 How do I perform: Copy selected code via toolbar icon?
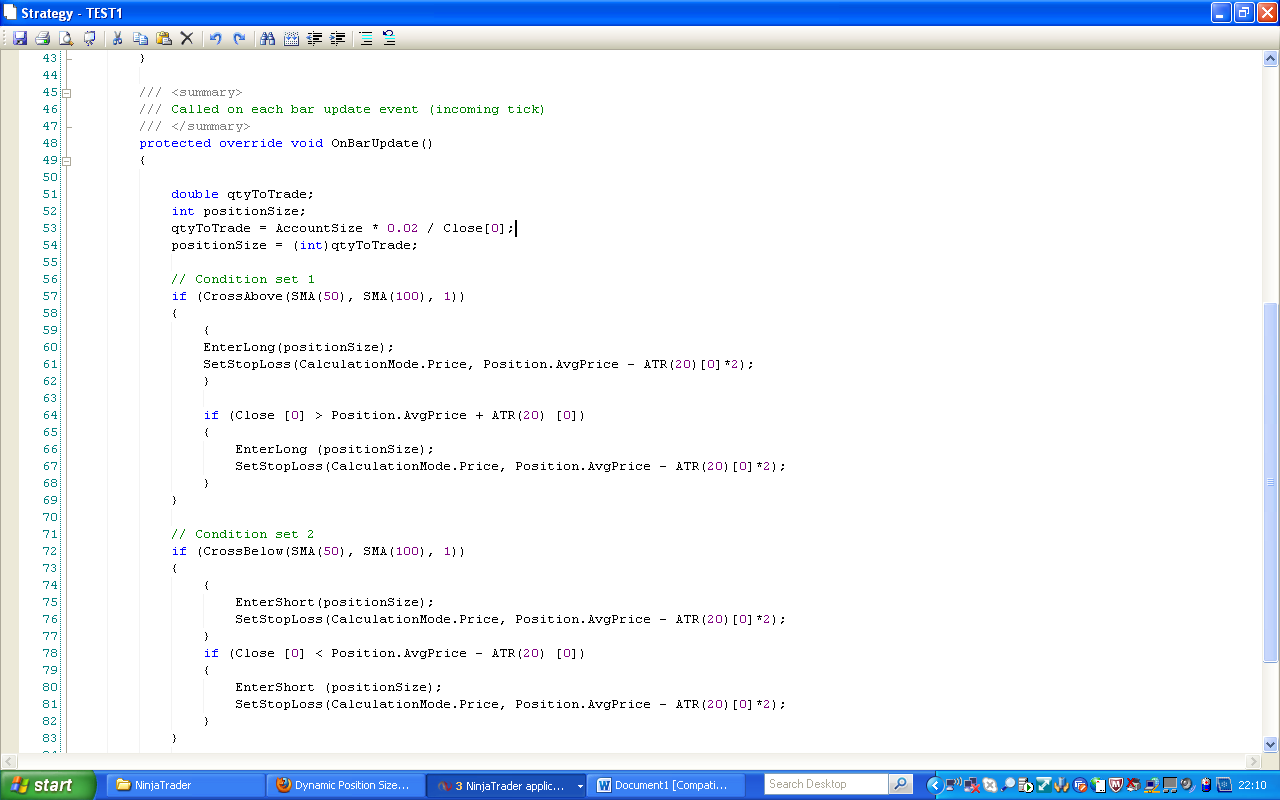coord(140,38)
